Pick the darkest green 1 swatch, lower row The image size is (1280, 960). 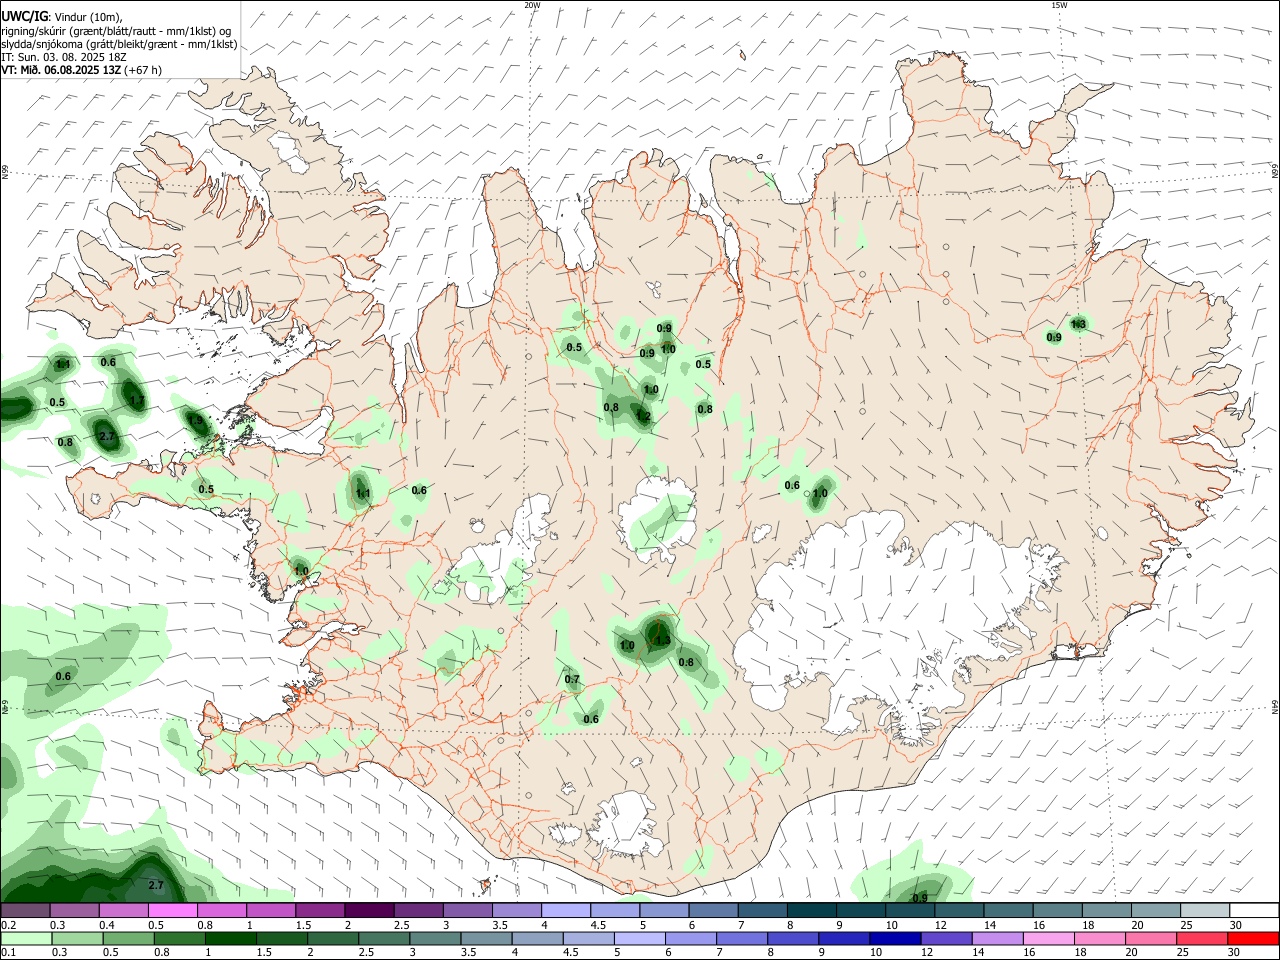(x=231, y=938)
